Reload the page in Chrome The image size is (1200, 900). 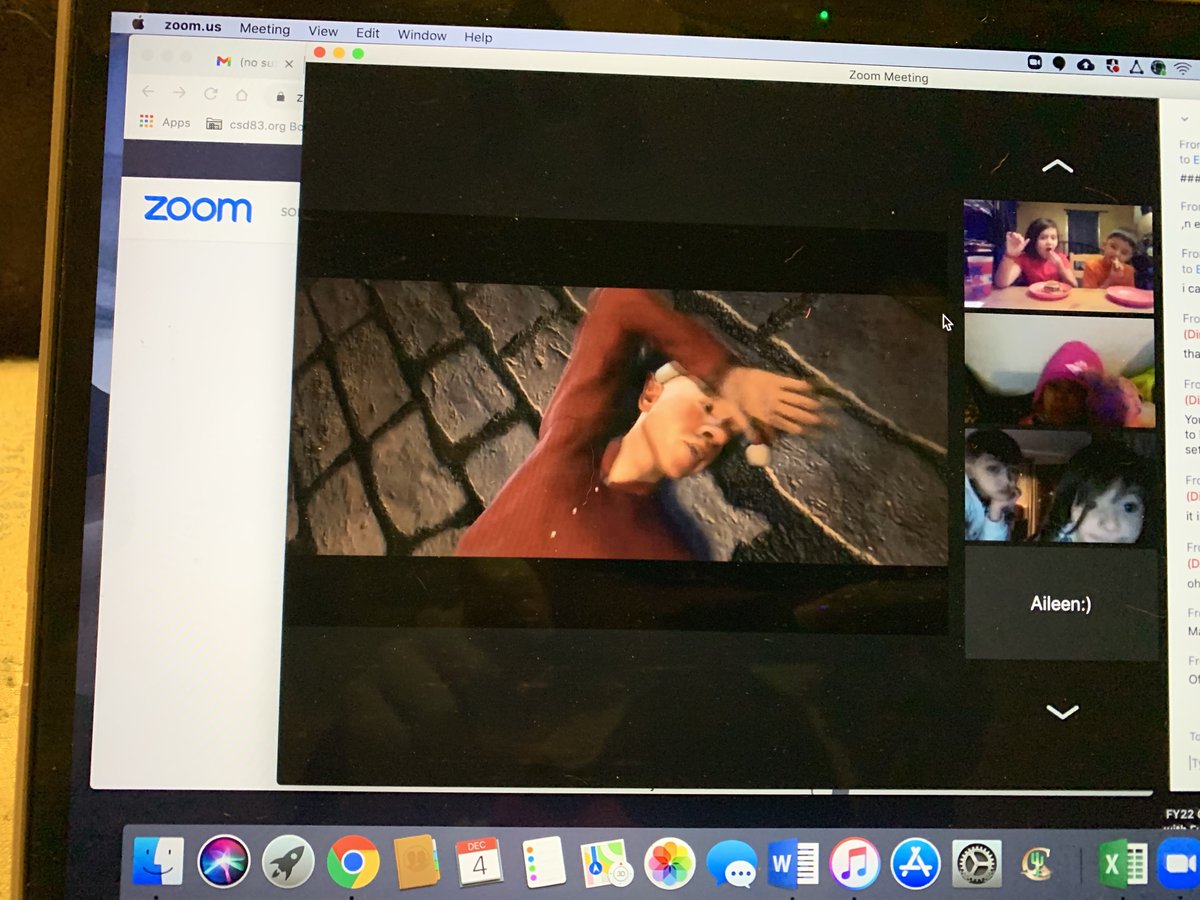pyautogui.click(x=210, y=93)
